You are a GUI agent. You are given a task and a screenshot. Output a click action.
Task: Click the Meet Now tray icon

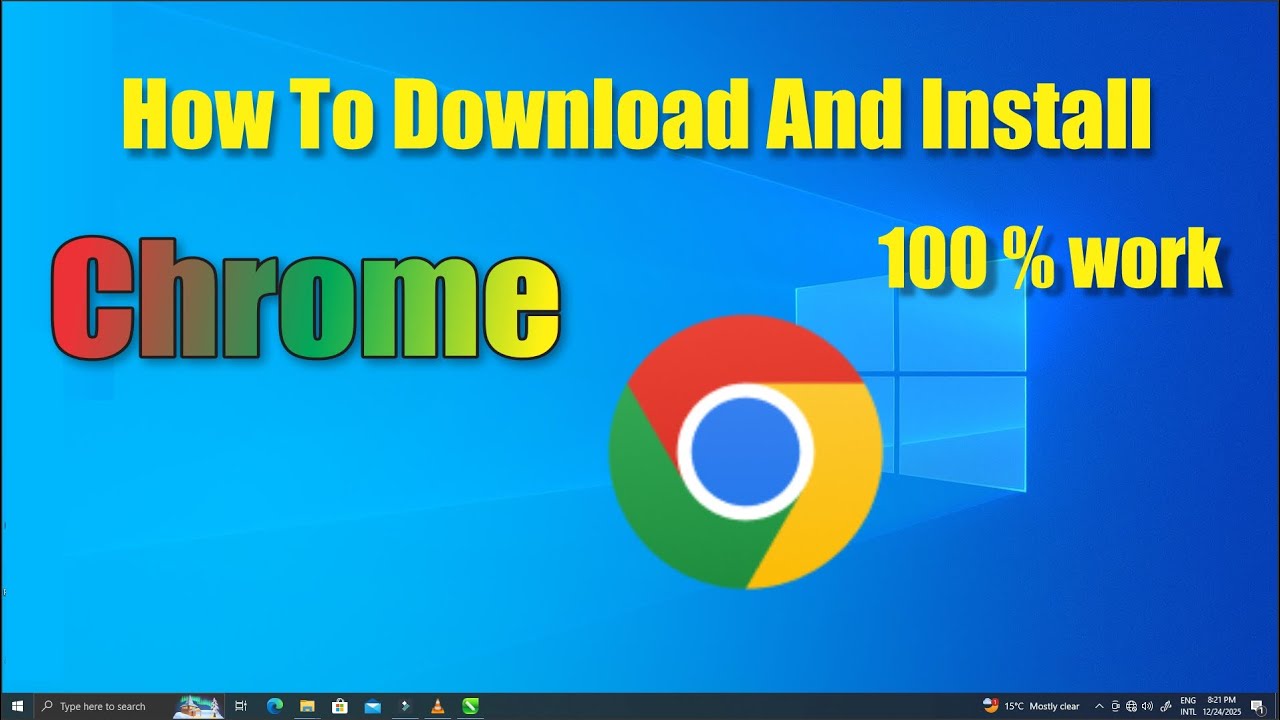1116,706
